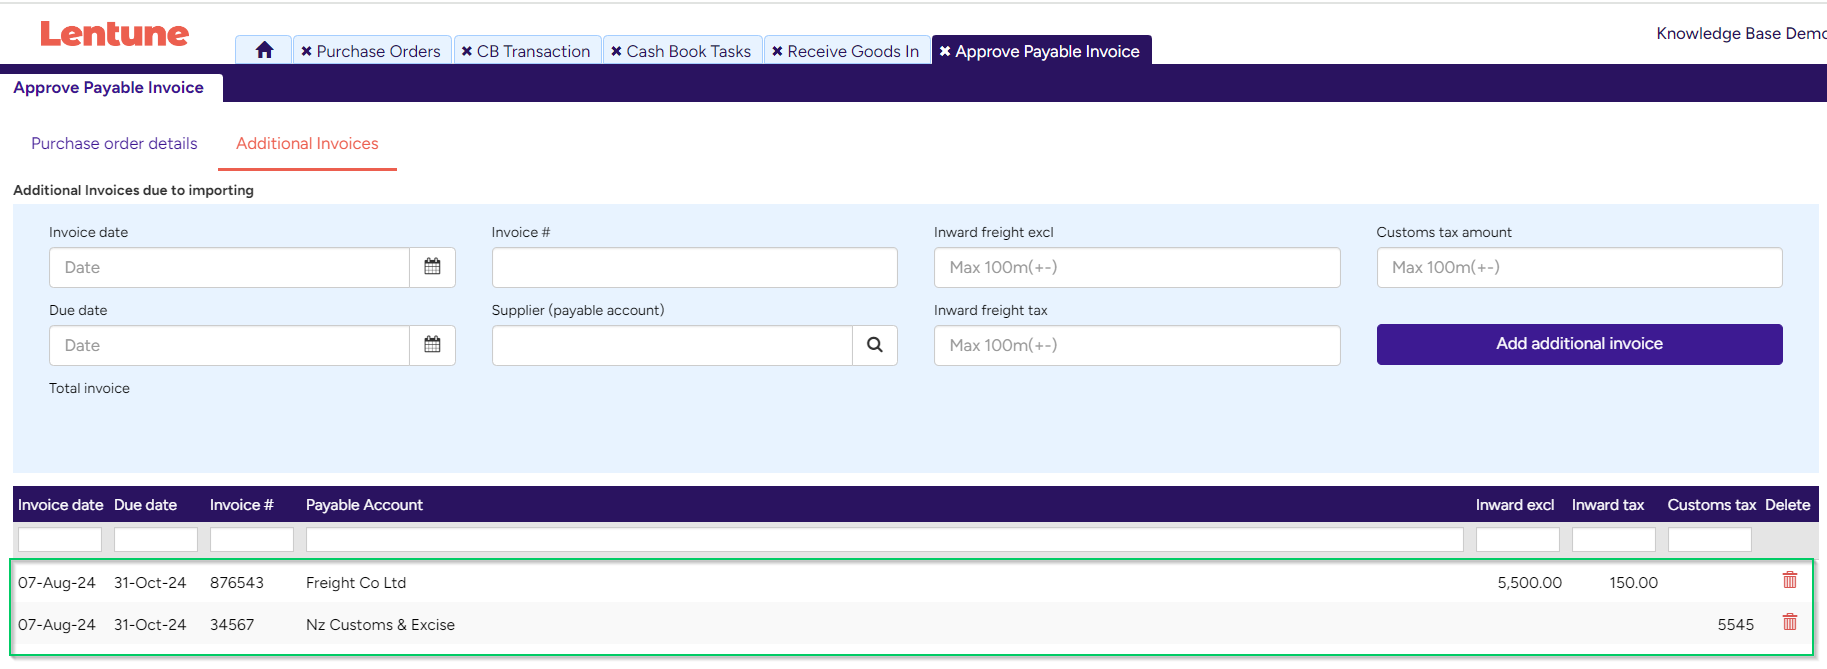Select the Approve Payable Invoice page tab
This screenshot has width=1827, height=669.
(109, 88)
